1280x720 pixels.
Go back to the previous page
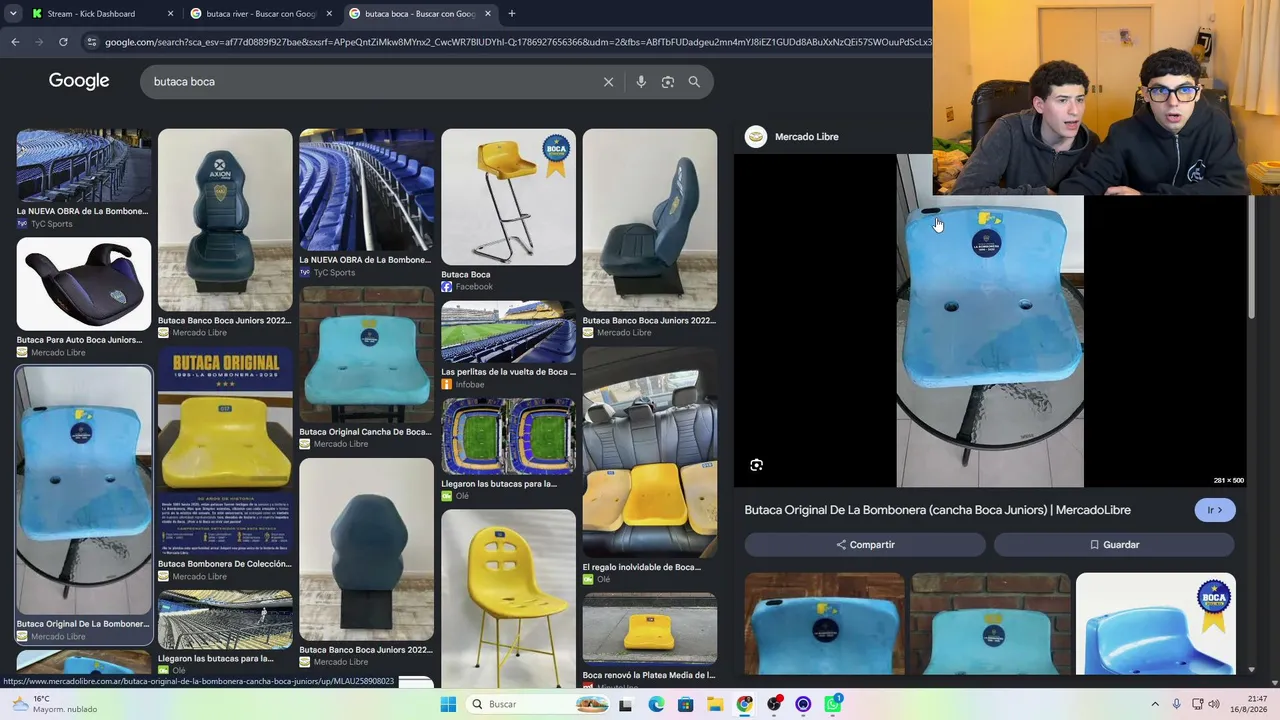(15, 42)
